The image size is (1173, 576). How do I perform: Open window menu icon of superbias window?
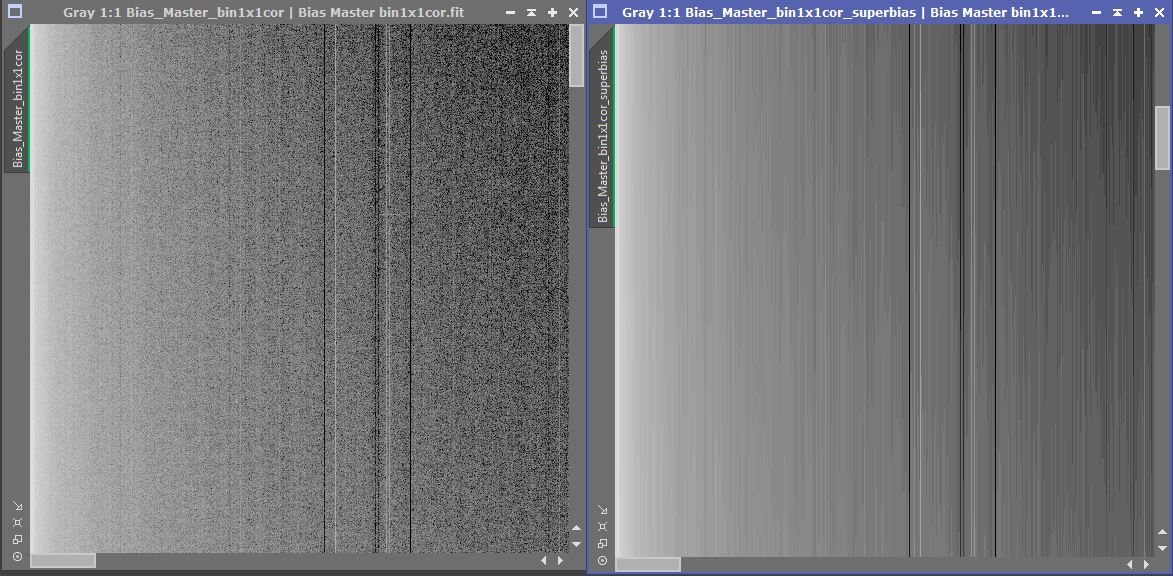[601, 12]
